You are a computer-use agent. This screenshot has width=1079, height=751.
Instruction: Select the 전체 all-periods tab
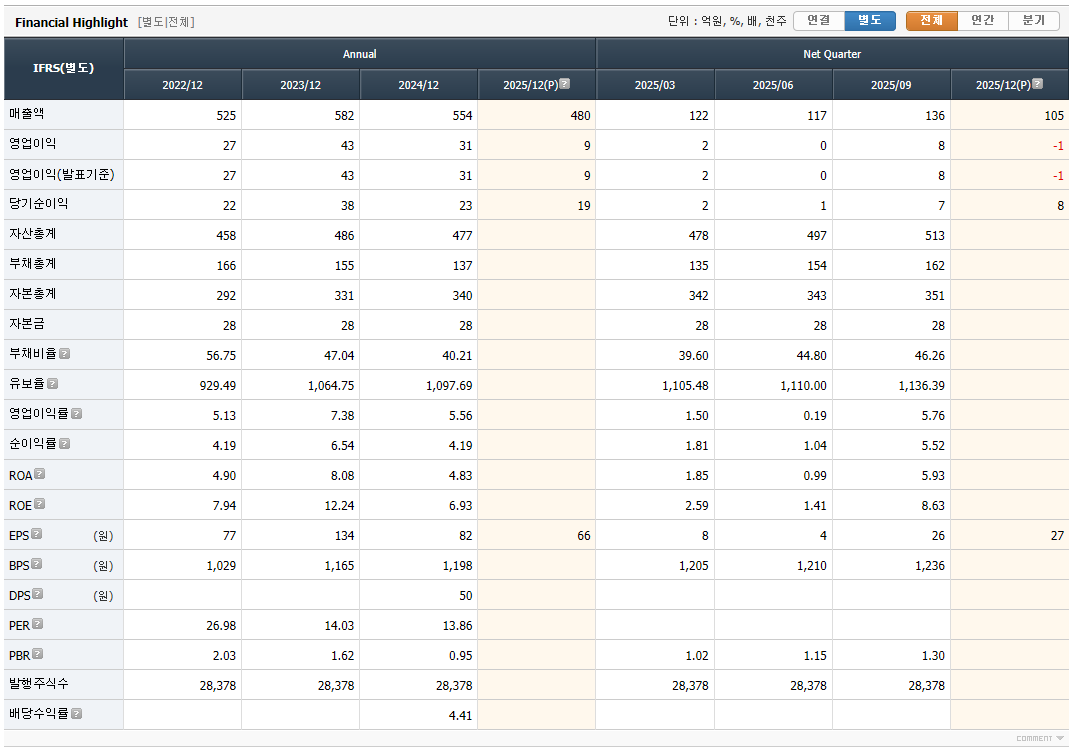[932, 21]
